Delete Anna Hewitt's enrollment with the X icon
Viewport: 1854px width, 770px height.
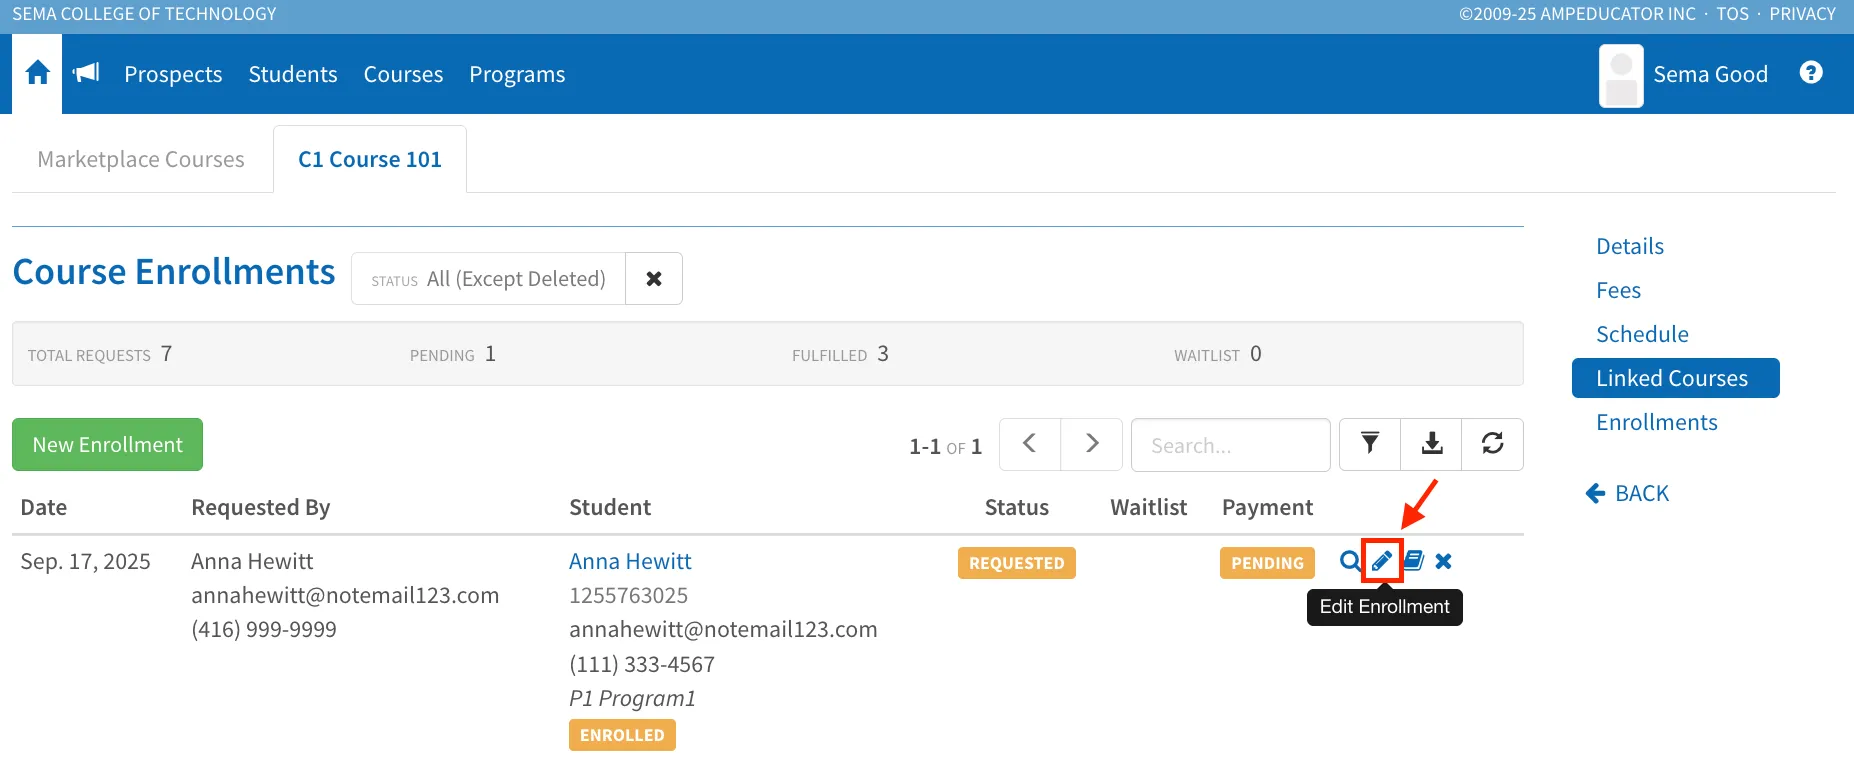click(1443, 561)
